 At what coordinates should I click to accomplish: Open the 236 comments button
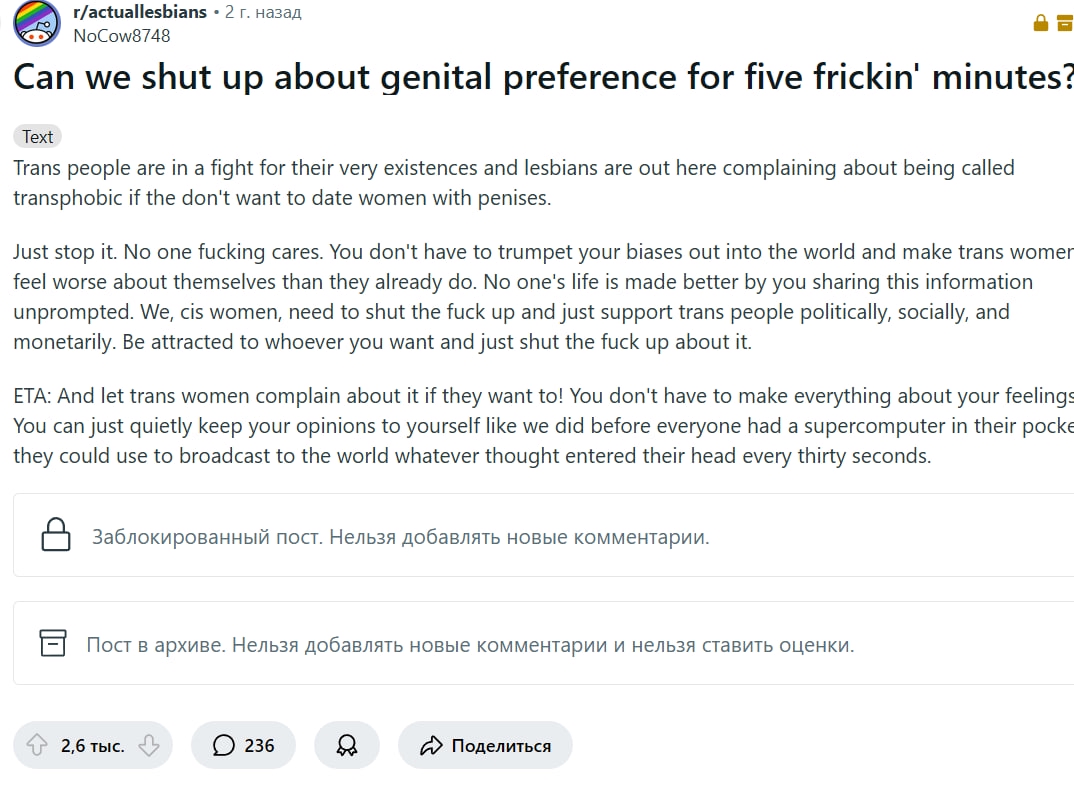click(x=243, y=745)
